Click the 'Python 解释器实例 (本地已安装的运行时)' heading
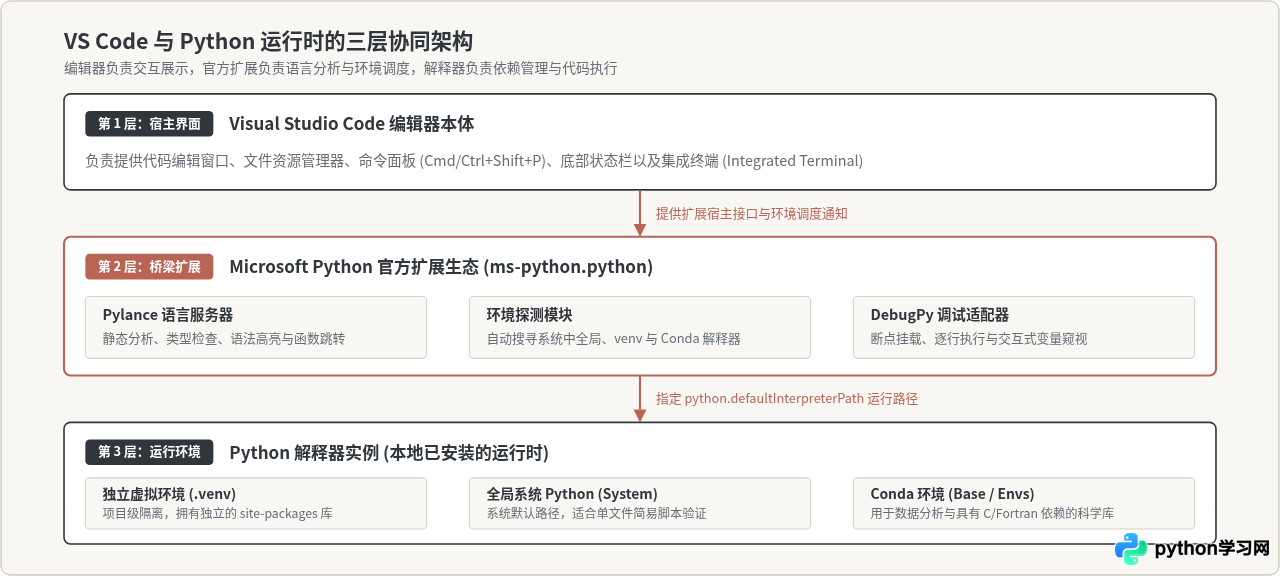The height and width of the screenshot is (576, 1280). [389, 452]
